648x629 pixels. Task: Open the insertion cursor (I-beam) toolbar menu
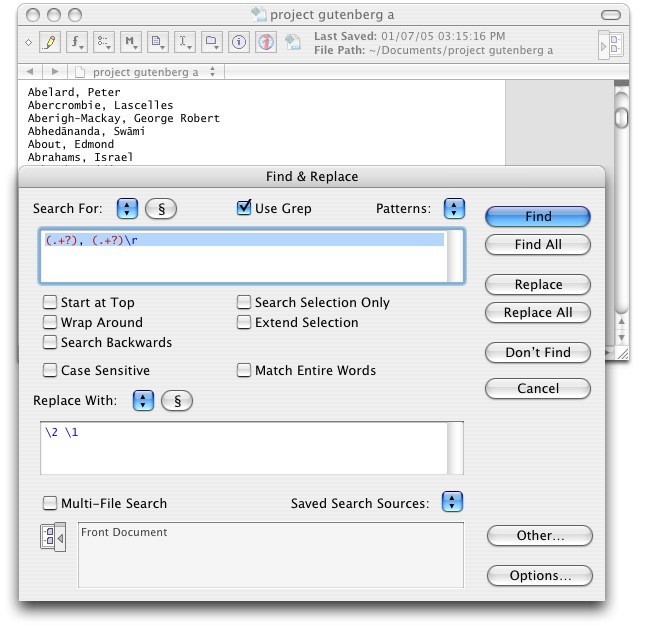(x=185, y=42)
